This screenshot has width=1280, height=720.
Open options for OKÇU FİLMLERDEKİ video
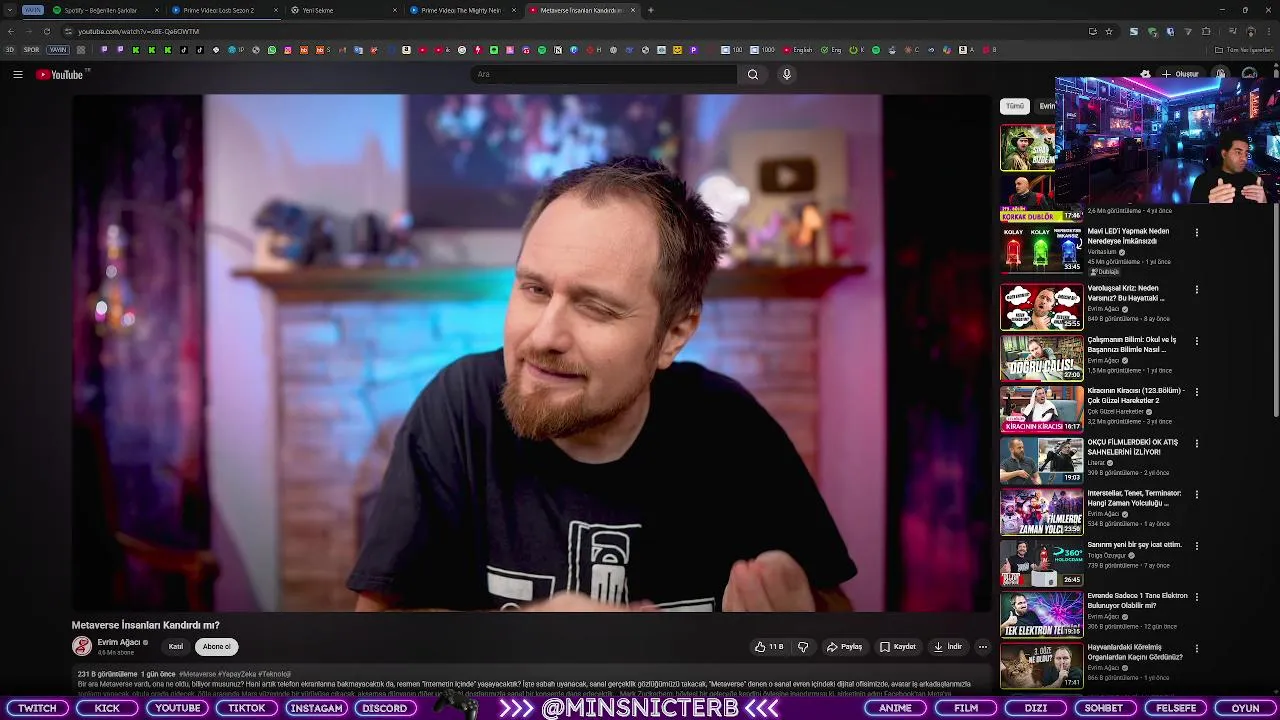(x=1196, y=443)
